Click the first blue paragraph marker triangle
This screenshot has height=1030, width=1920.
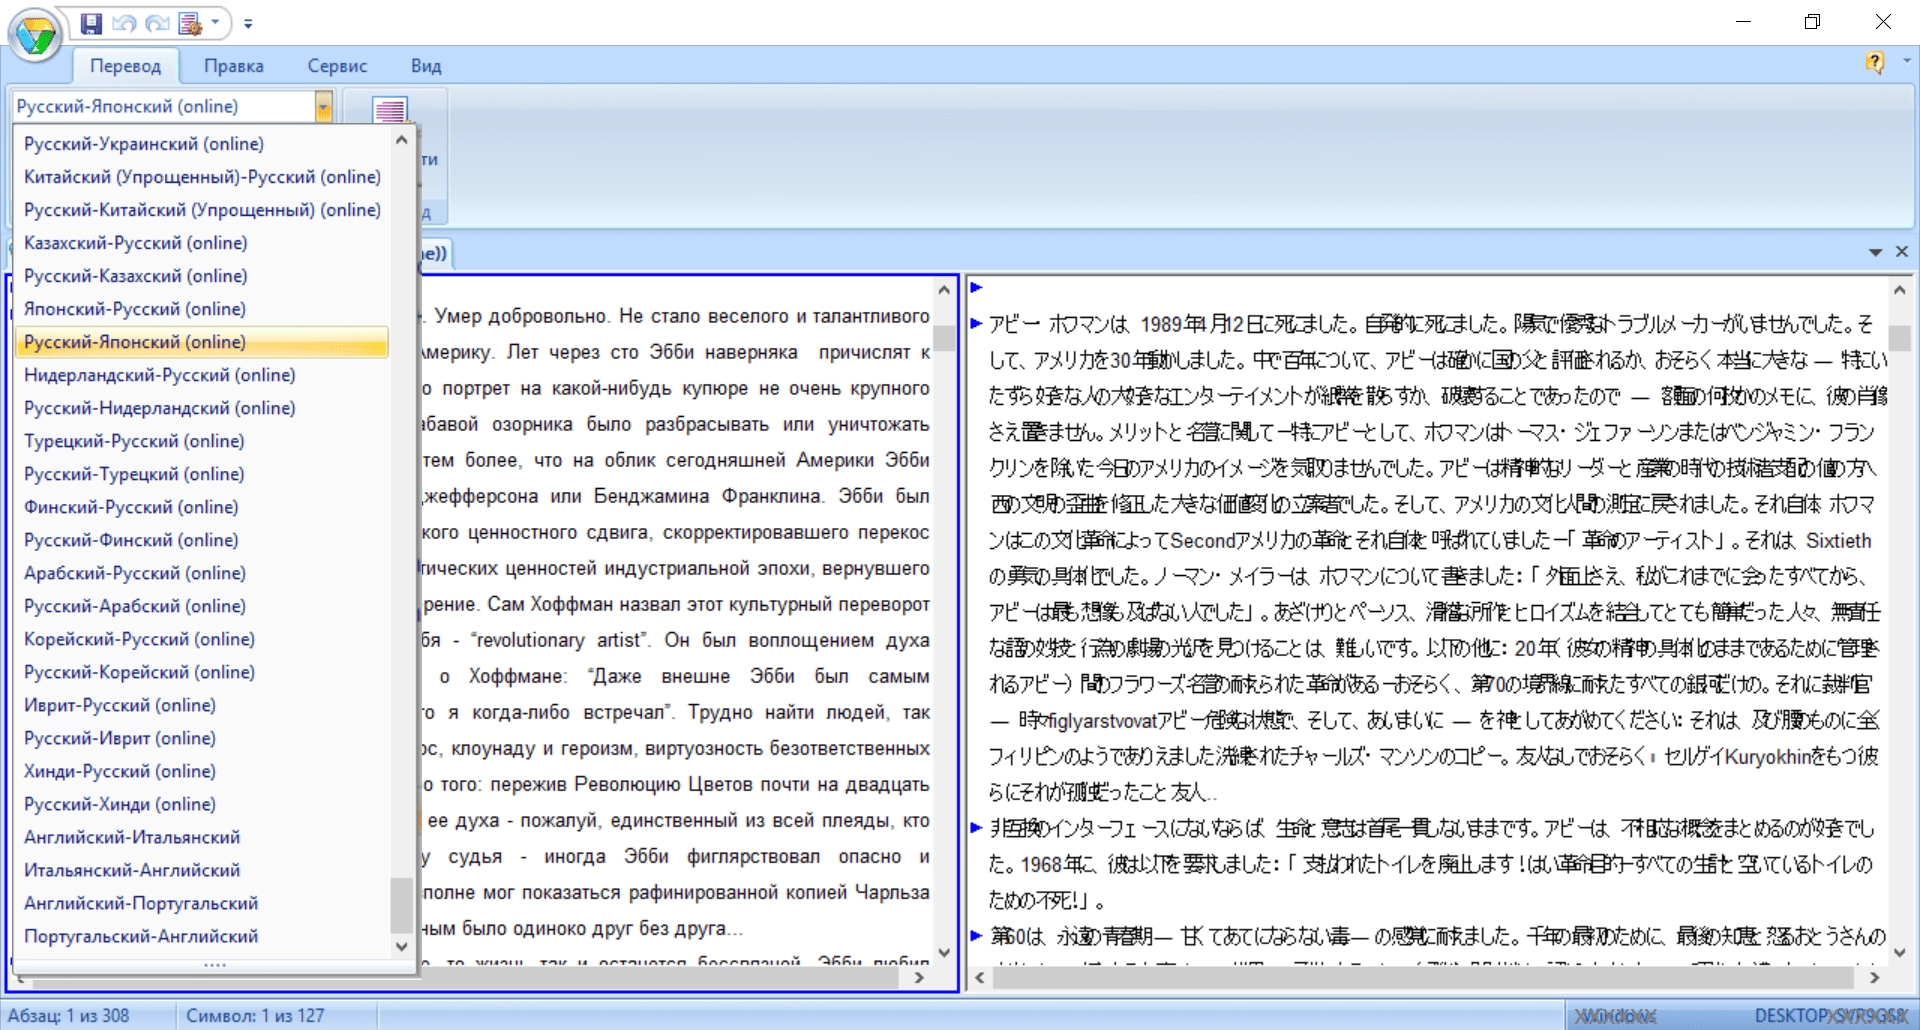coord(977,288)
